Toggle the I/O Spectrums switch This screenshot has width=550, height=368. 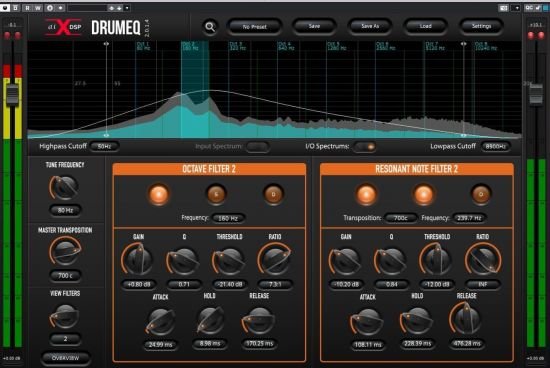point(365,146)
